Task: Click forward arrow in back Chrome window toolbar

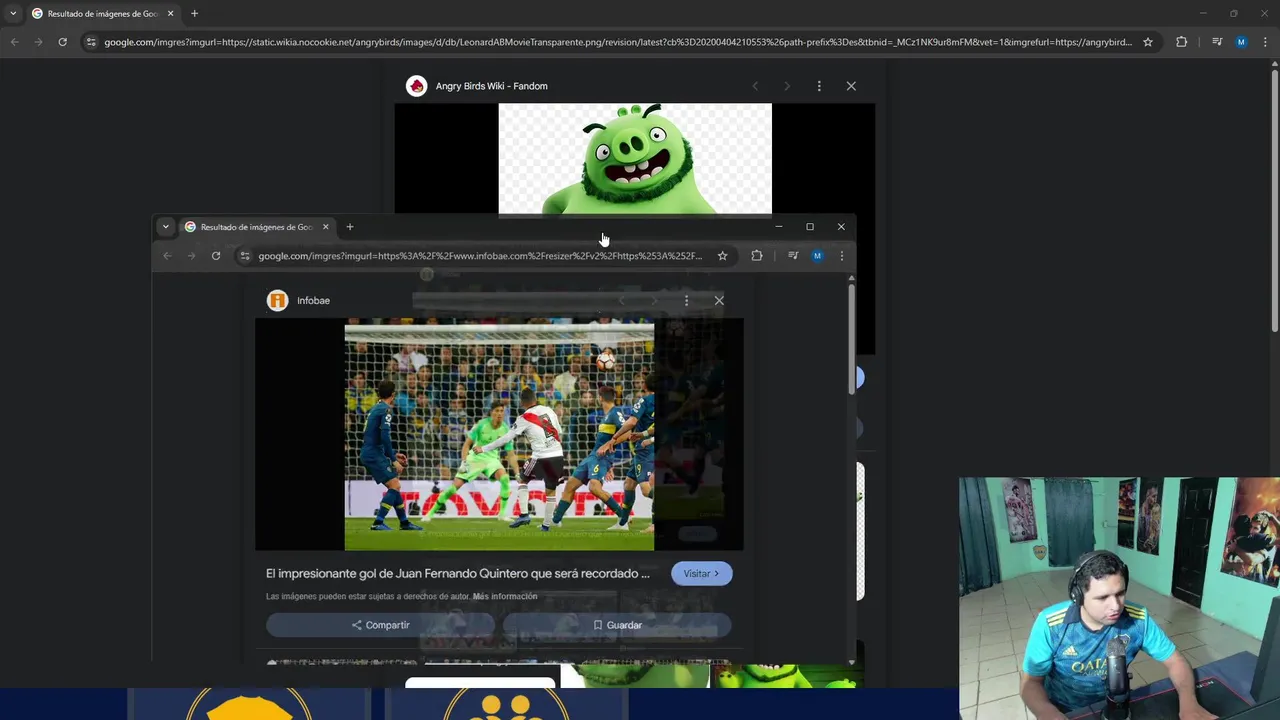Action: click(38, 42)
